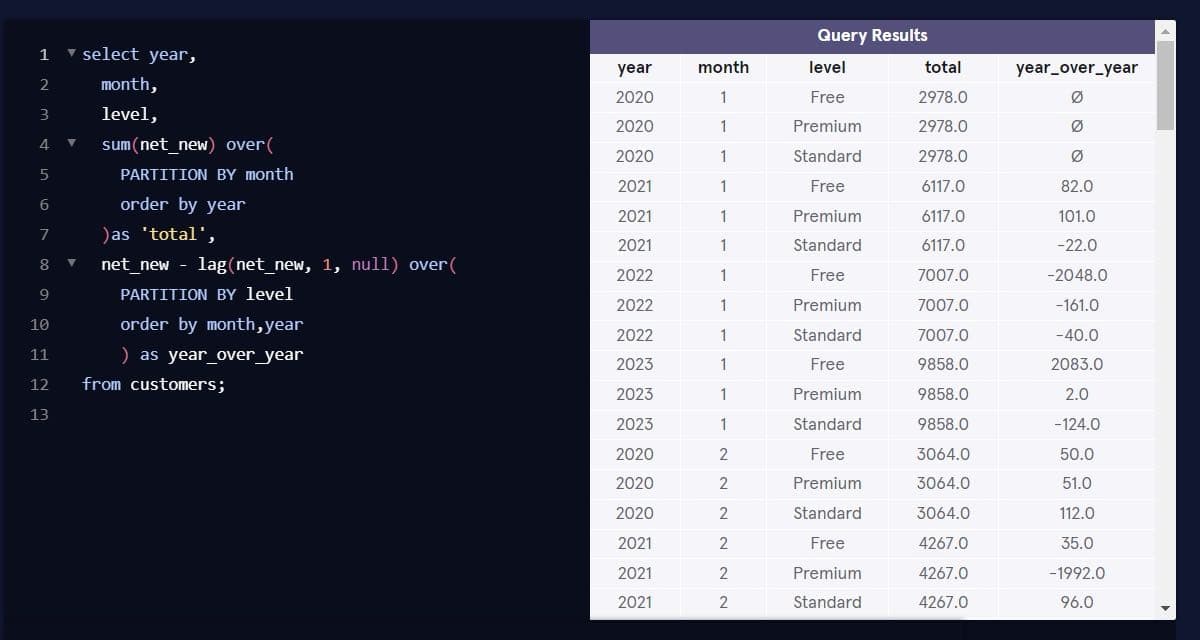Select the year_over_year column header
The width and height of the screenshot is (1200, 640).
[x=1077, y=67]
